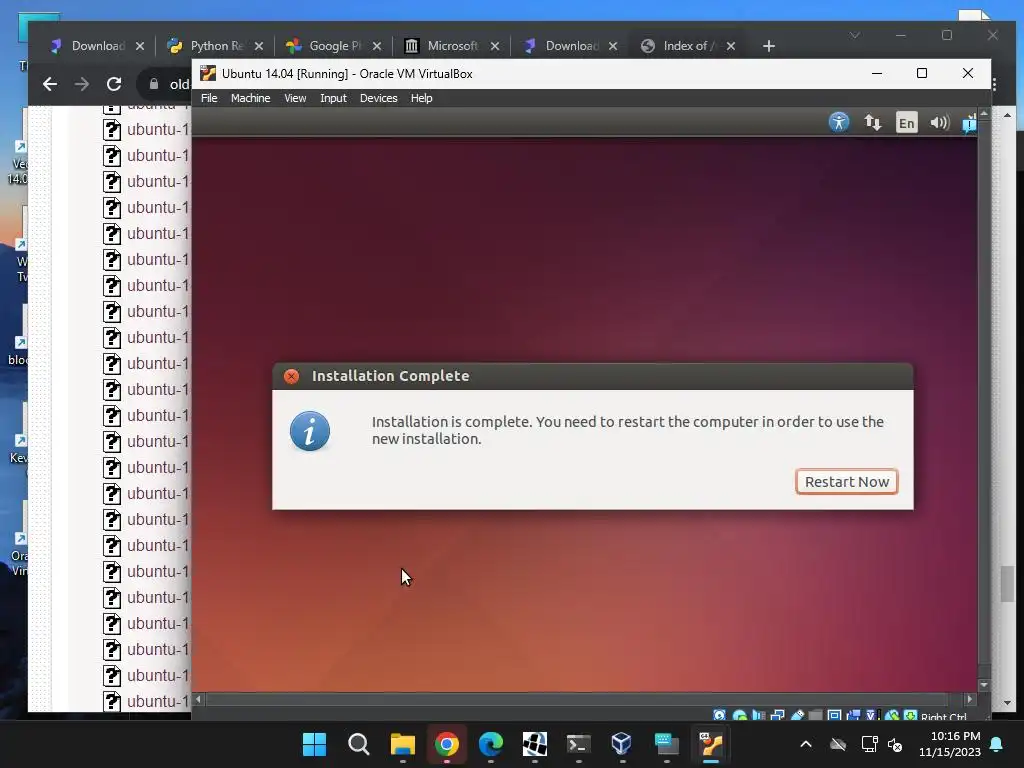The width and height of the screenshot is (1024, 768).
Task: Open the En keyboard layout indicator
Action: click(906, 122)
